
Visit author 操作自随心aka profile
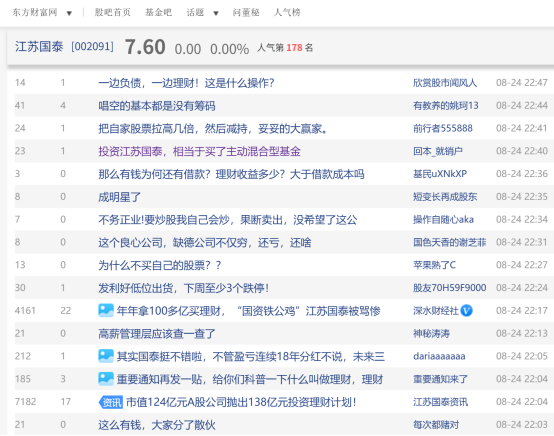443,220
